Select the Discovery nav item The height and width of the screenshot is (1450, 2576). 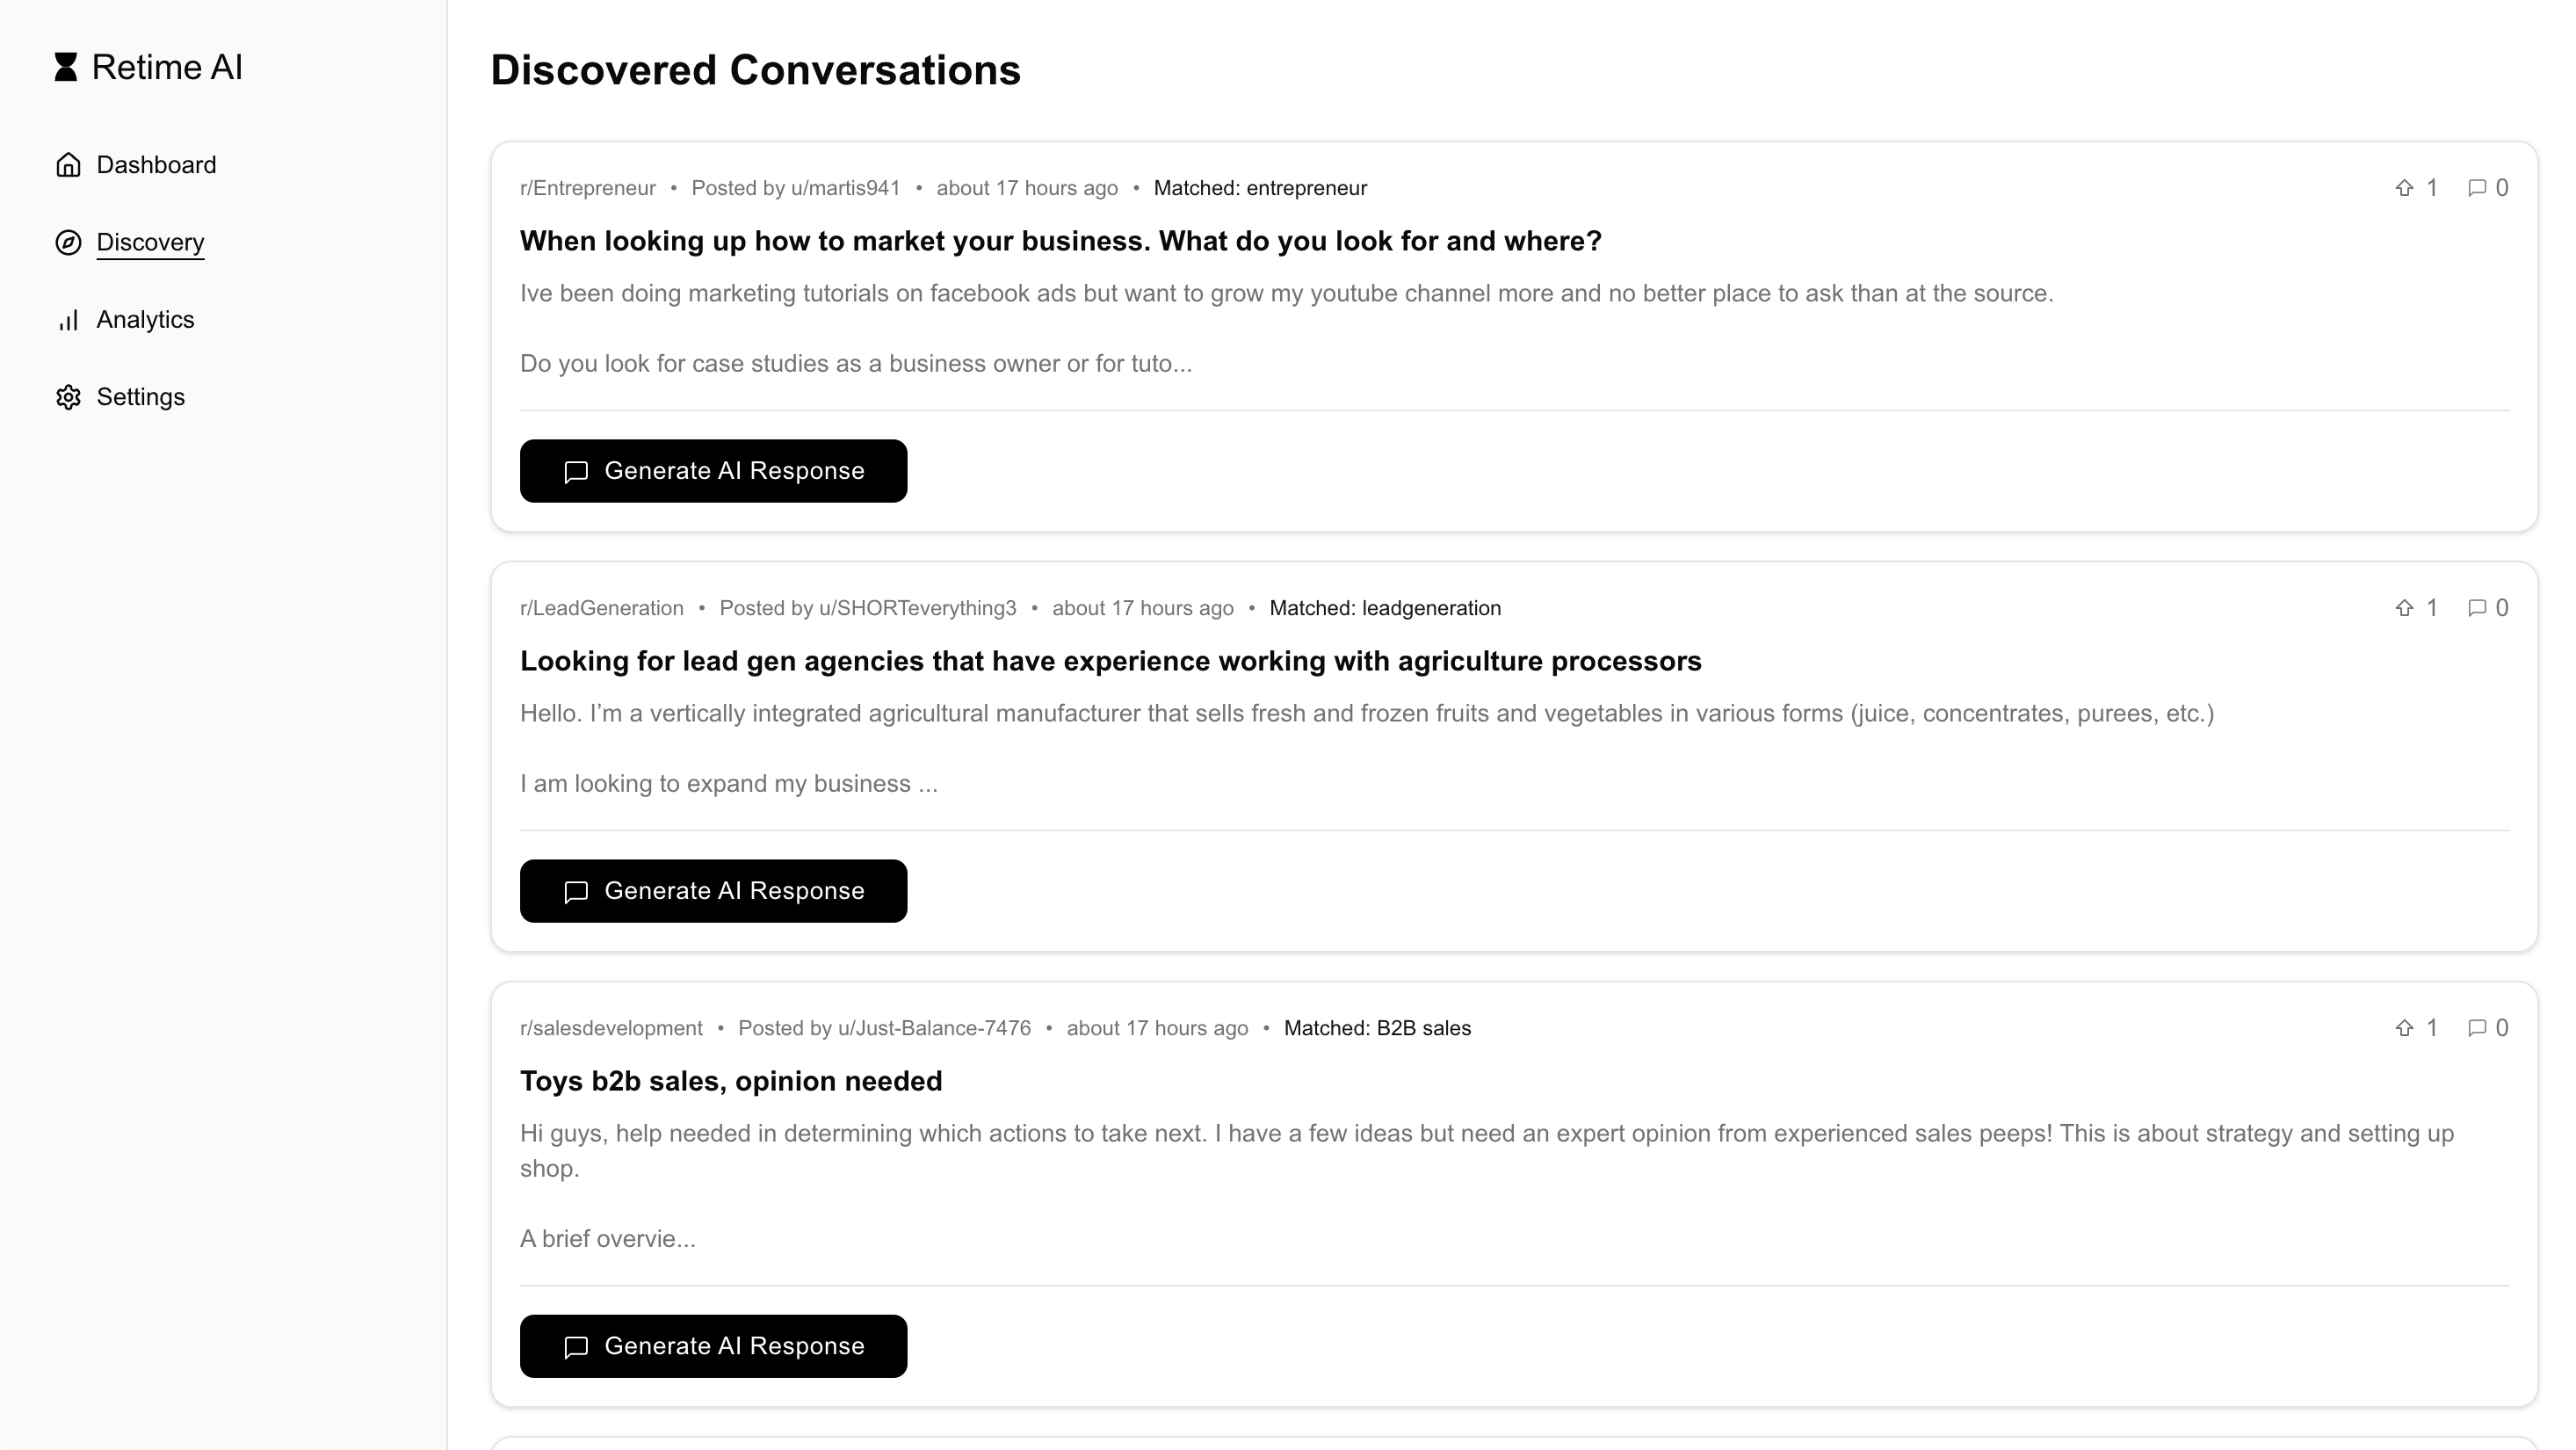pos(150,243)
